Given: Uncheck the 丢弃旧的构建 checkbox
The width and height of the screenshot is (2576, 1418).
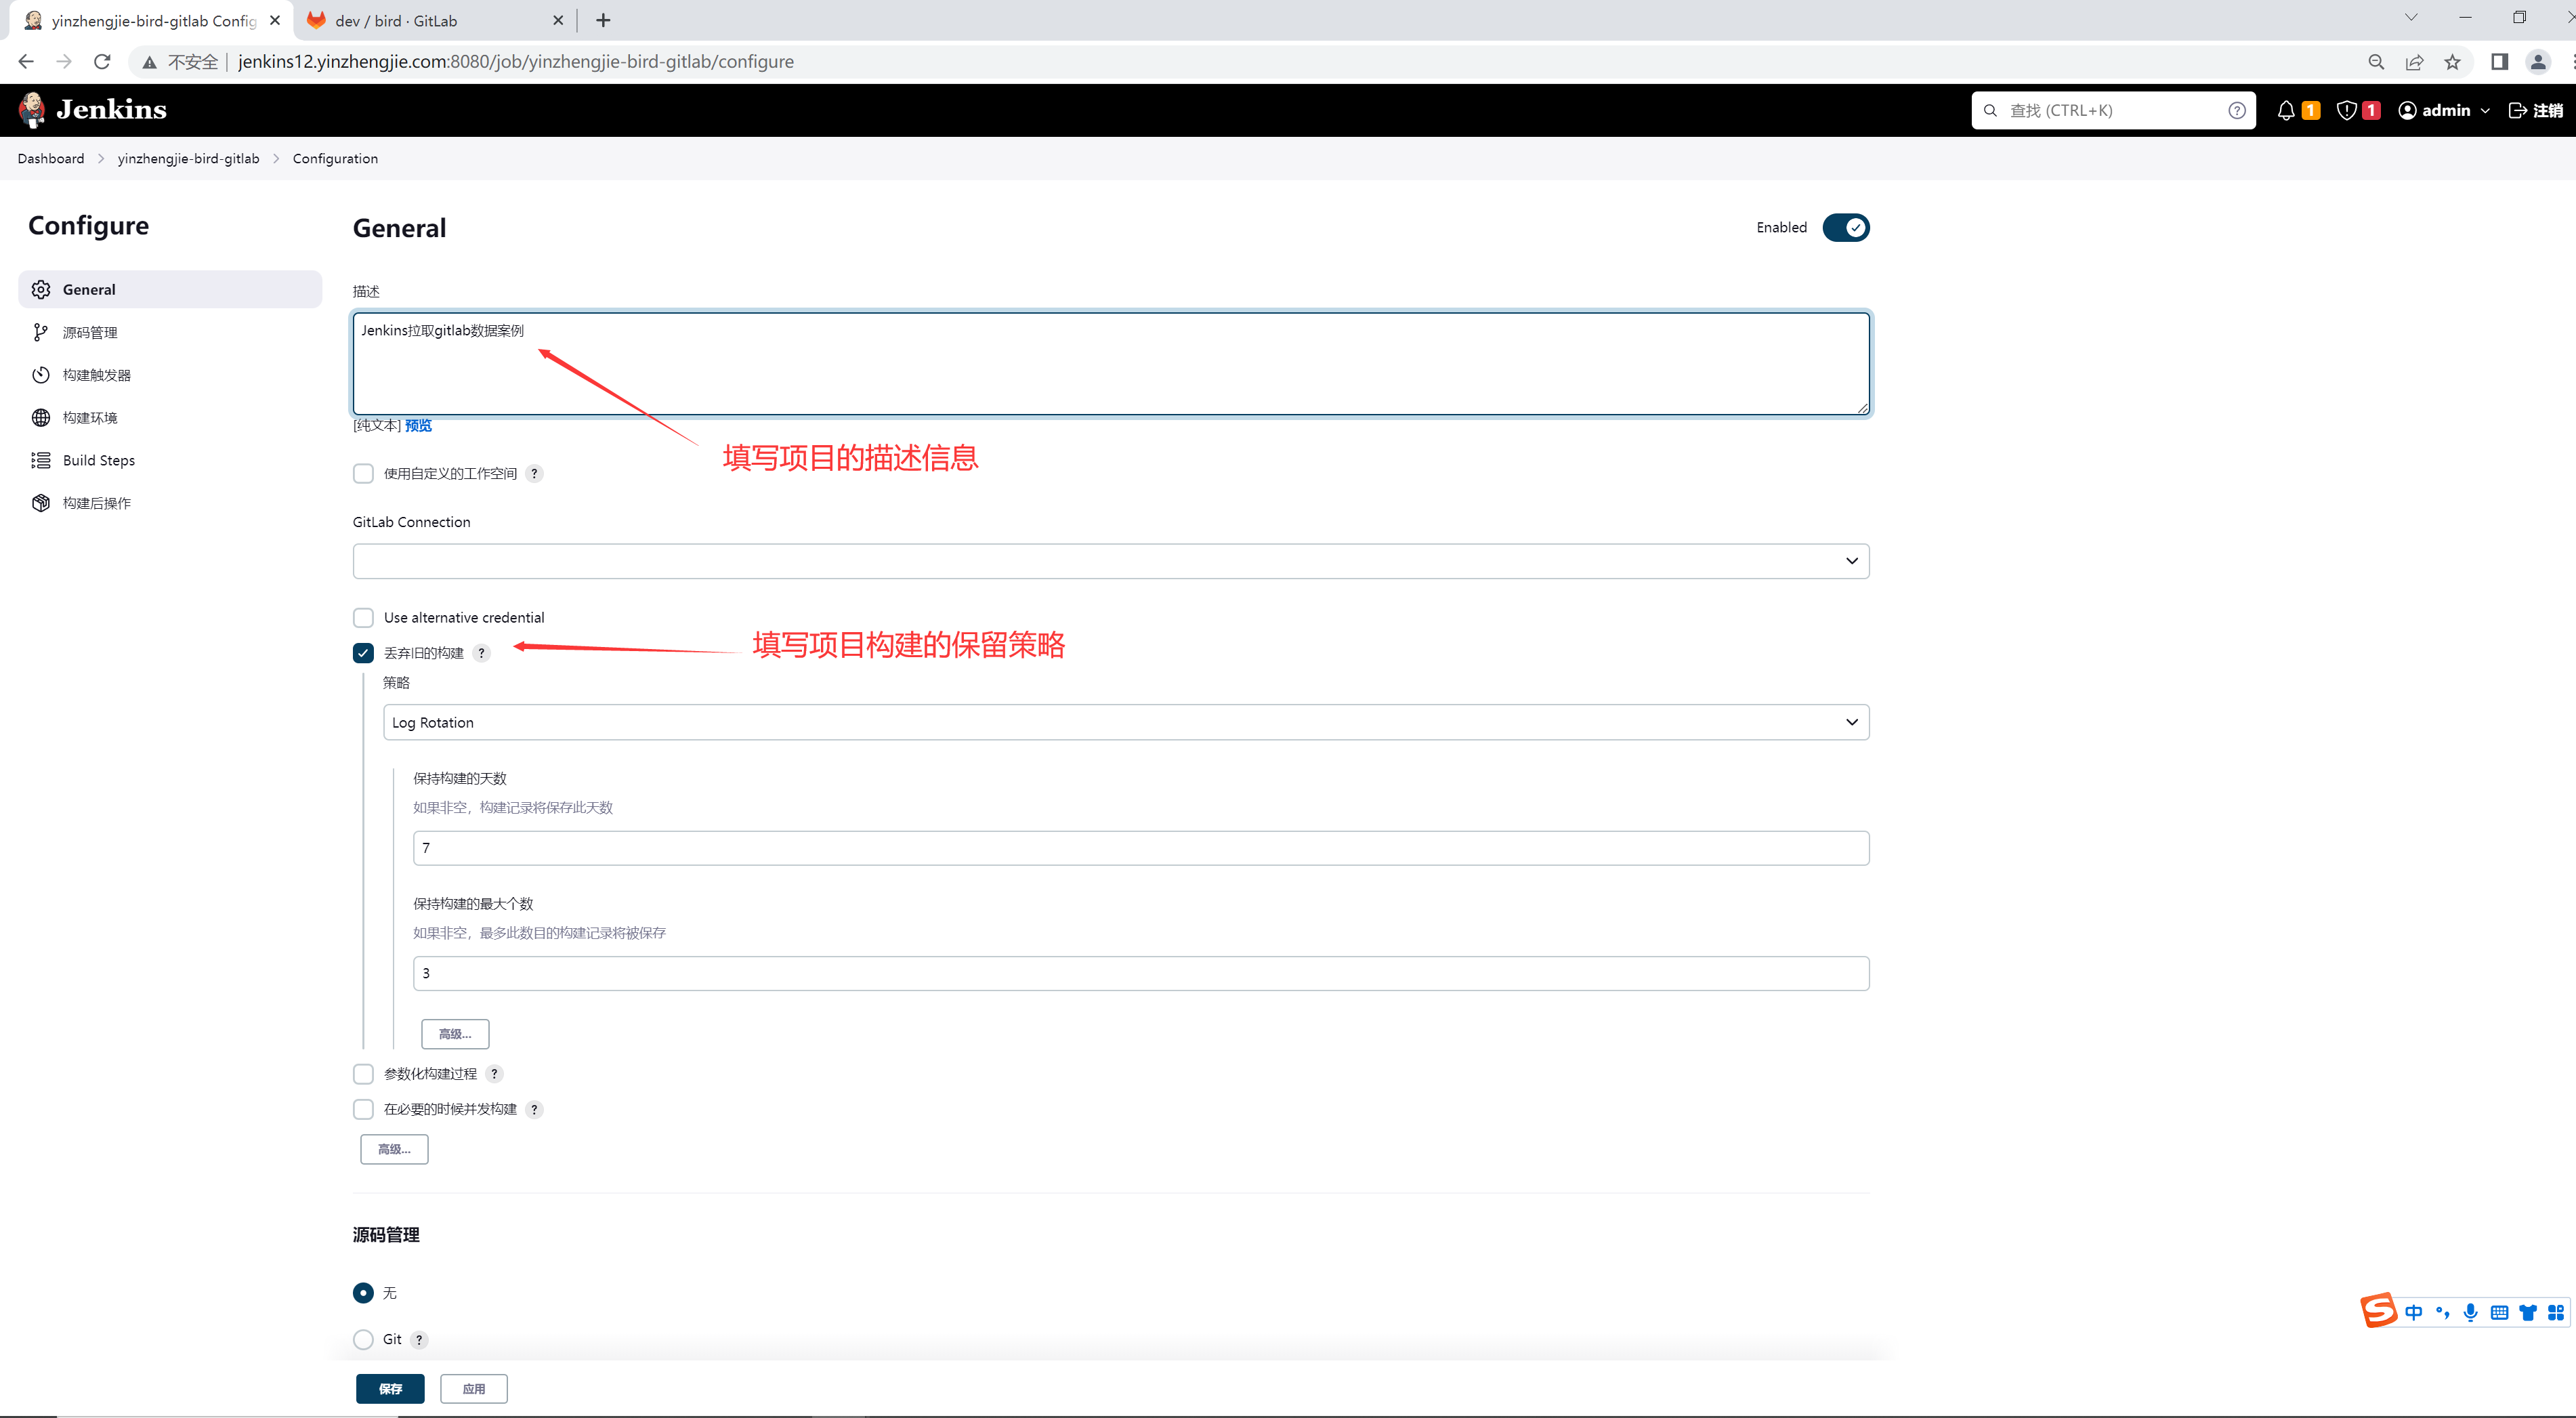Looking at the screenshot, I should tap(363, 653).
